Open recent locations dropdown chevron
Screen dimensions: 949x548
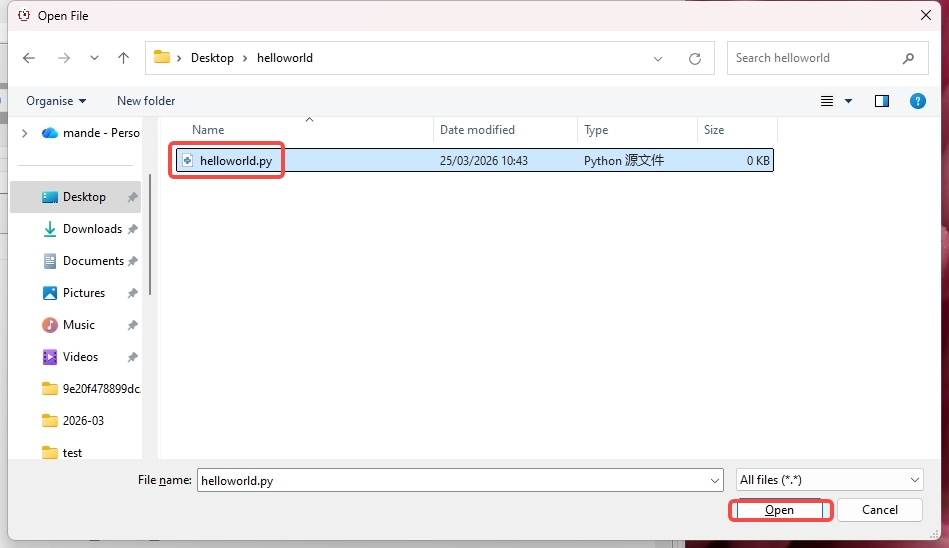point(95,58)
